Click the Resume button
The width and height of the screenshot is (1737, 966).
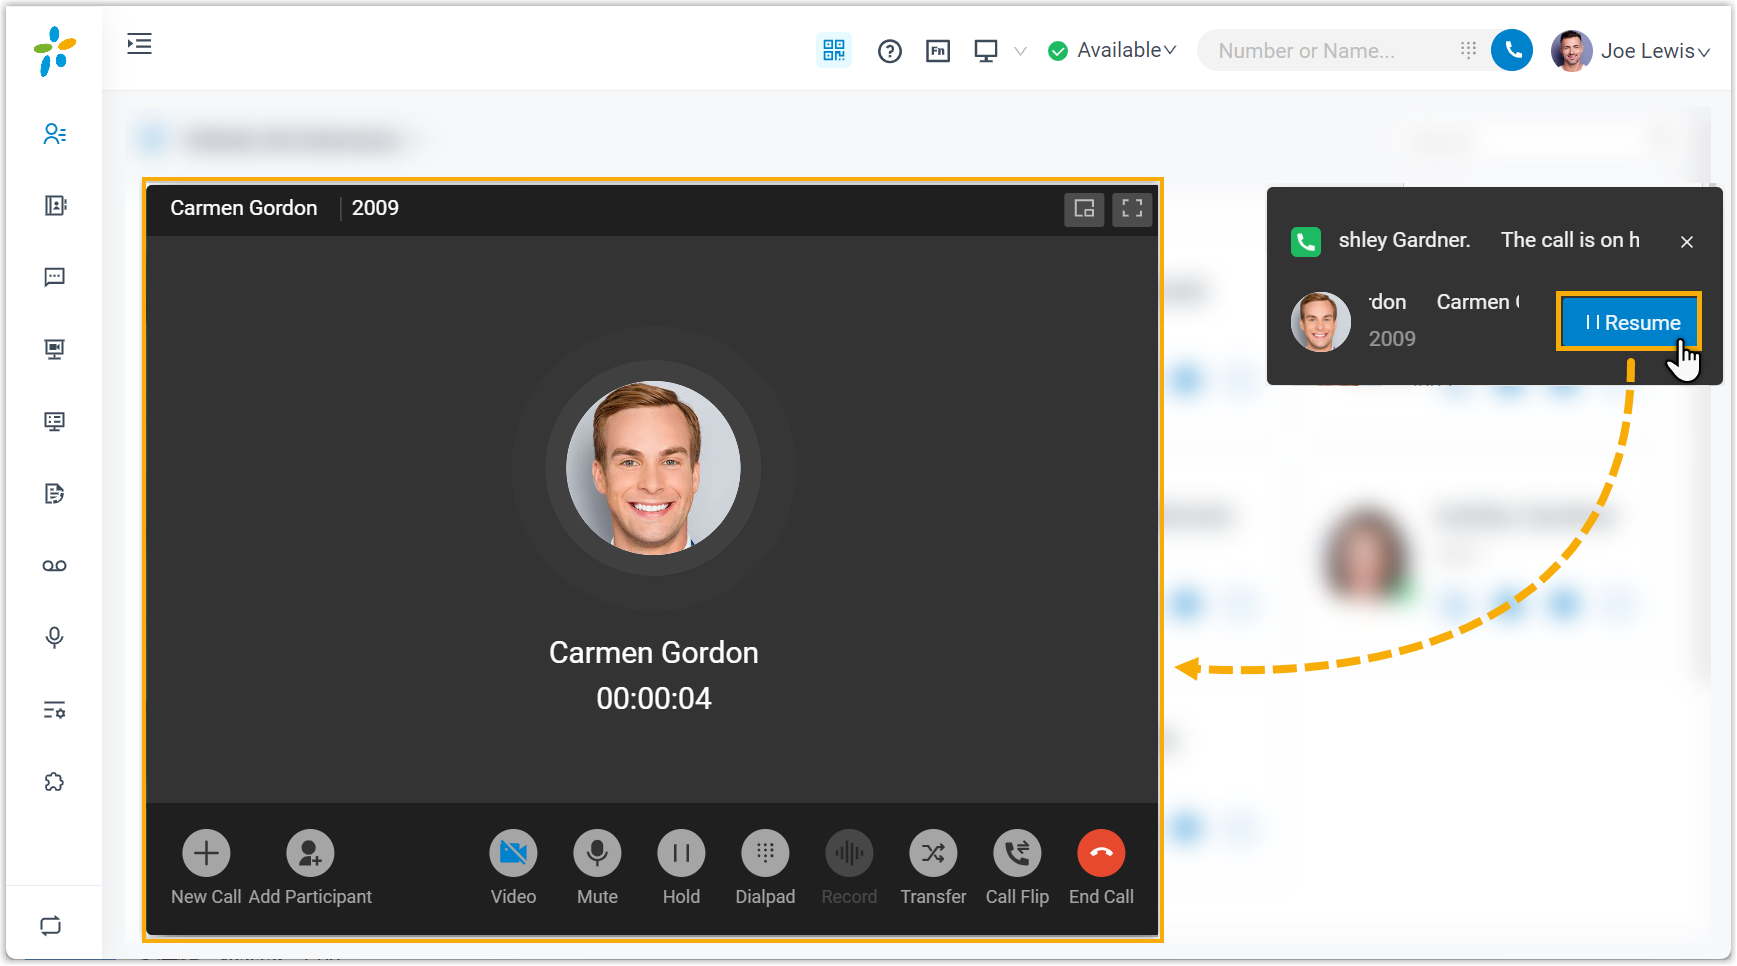1629,322
